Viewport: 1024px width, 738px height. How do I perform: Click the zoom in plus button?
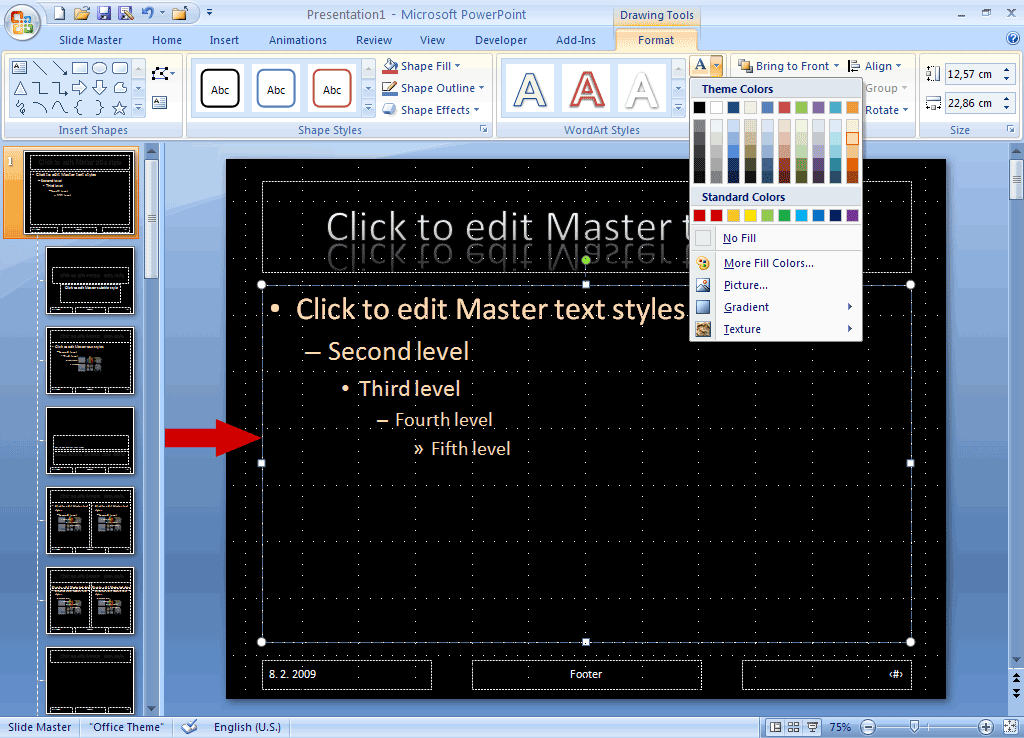click(x=985, y=727)
